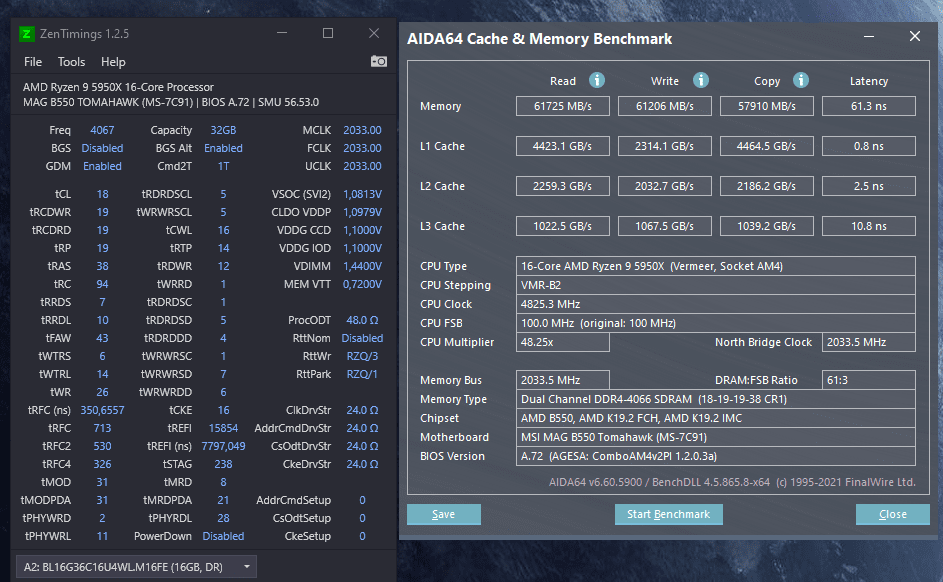Take screenshot with ZenTimings camera icon
The height and width of the screenshot is (582, 943).
coord(378,61)
